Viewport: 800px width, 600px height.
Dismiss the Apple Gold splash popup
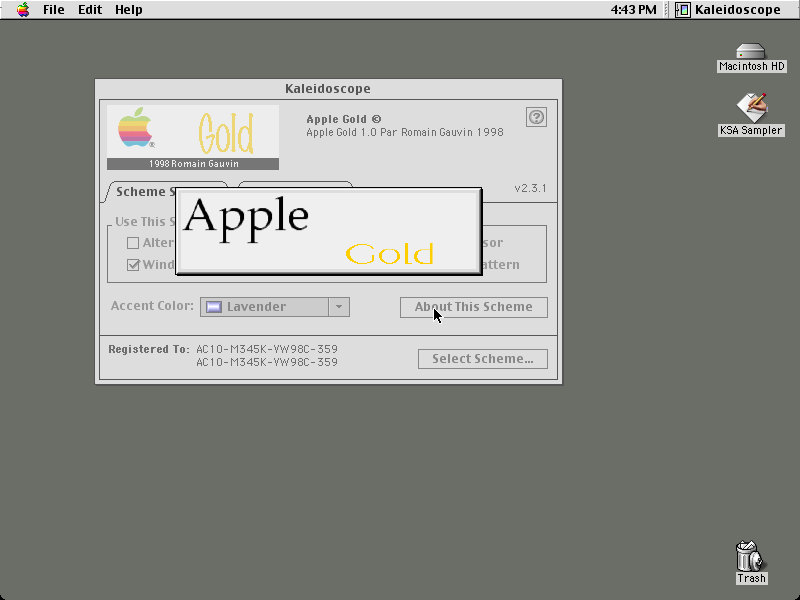[329, 231]
